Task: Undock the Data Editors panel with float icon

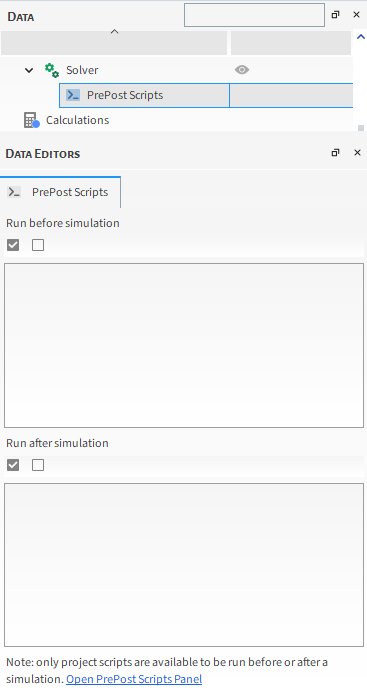Action: tap(335, 153)
